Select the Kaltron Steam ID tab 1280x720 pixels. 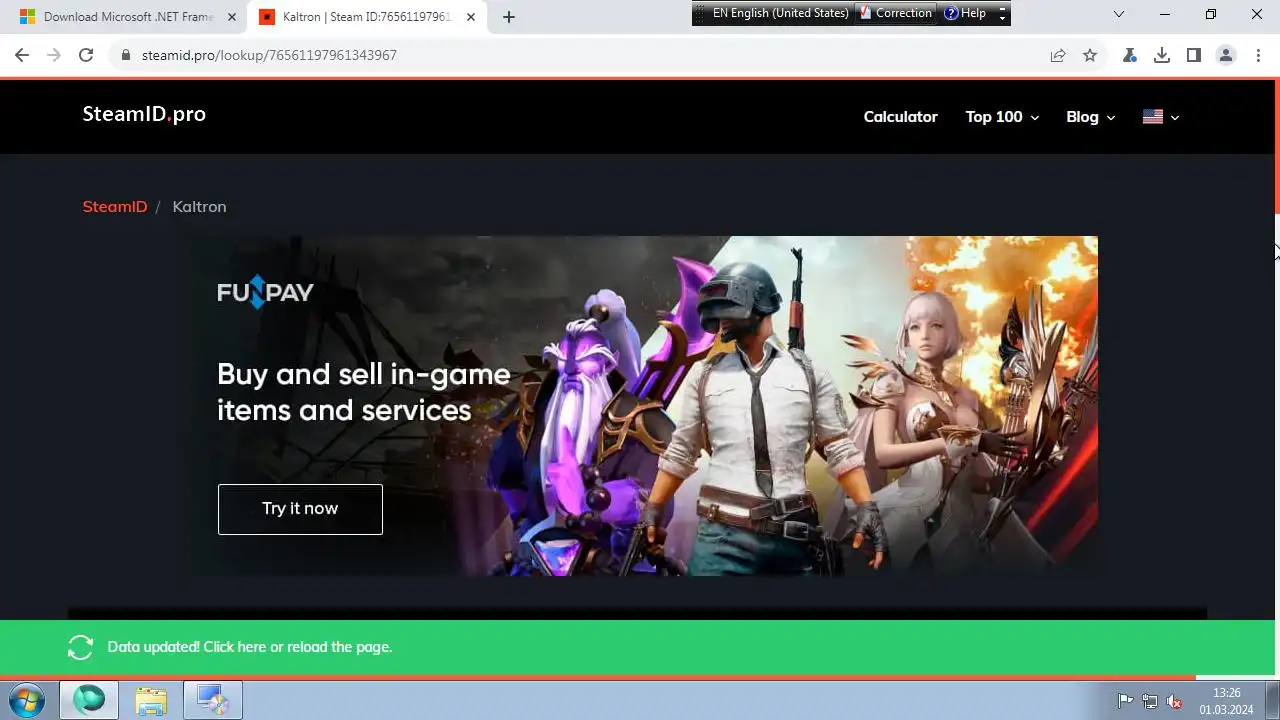(x=365, y=17)
